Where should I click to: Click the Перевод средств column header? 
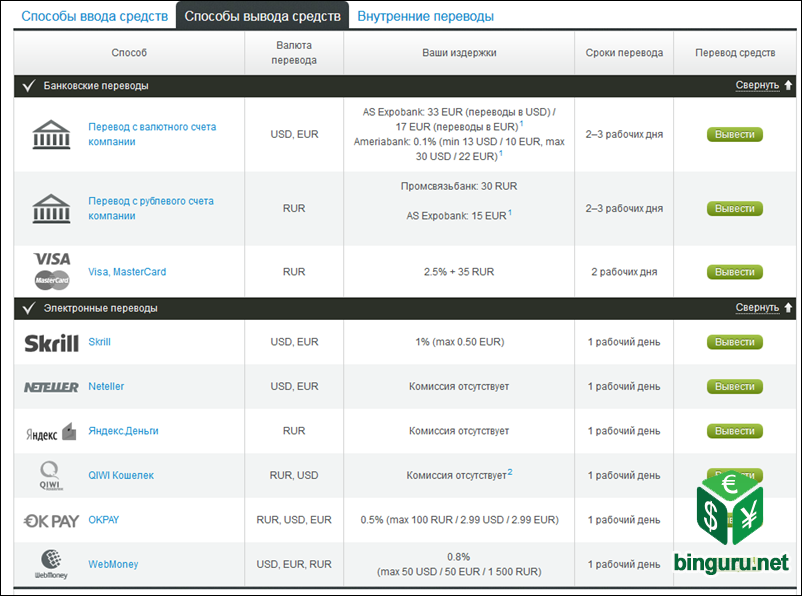[735, 53]
